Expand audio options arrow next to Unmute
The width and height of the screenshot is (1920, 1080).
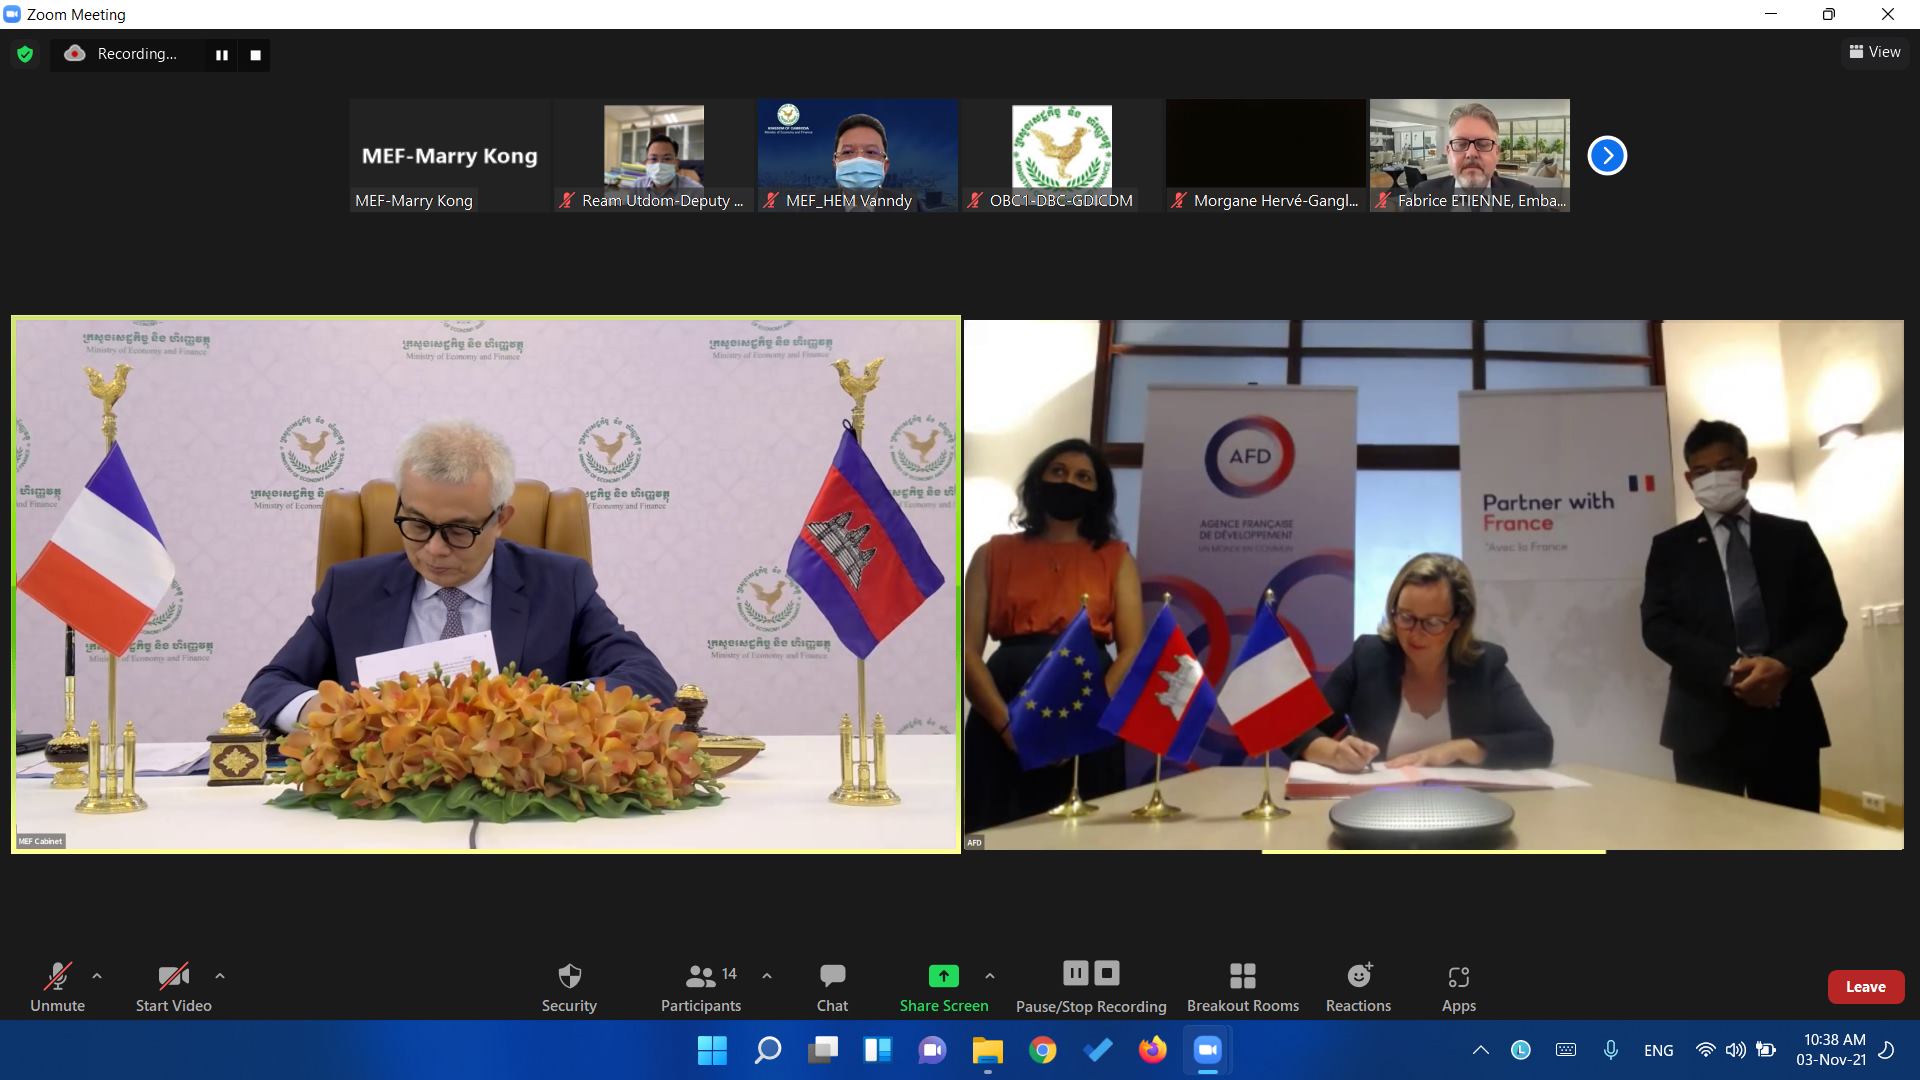(97, 975)
